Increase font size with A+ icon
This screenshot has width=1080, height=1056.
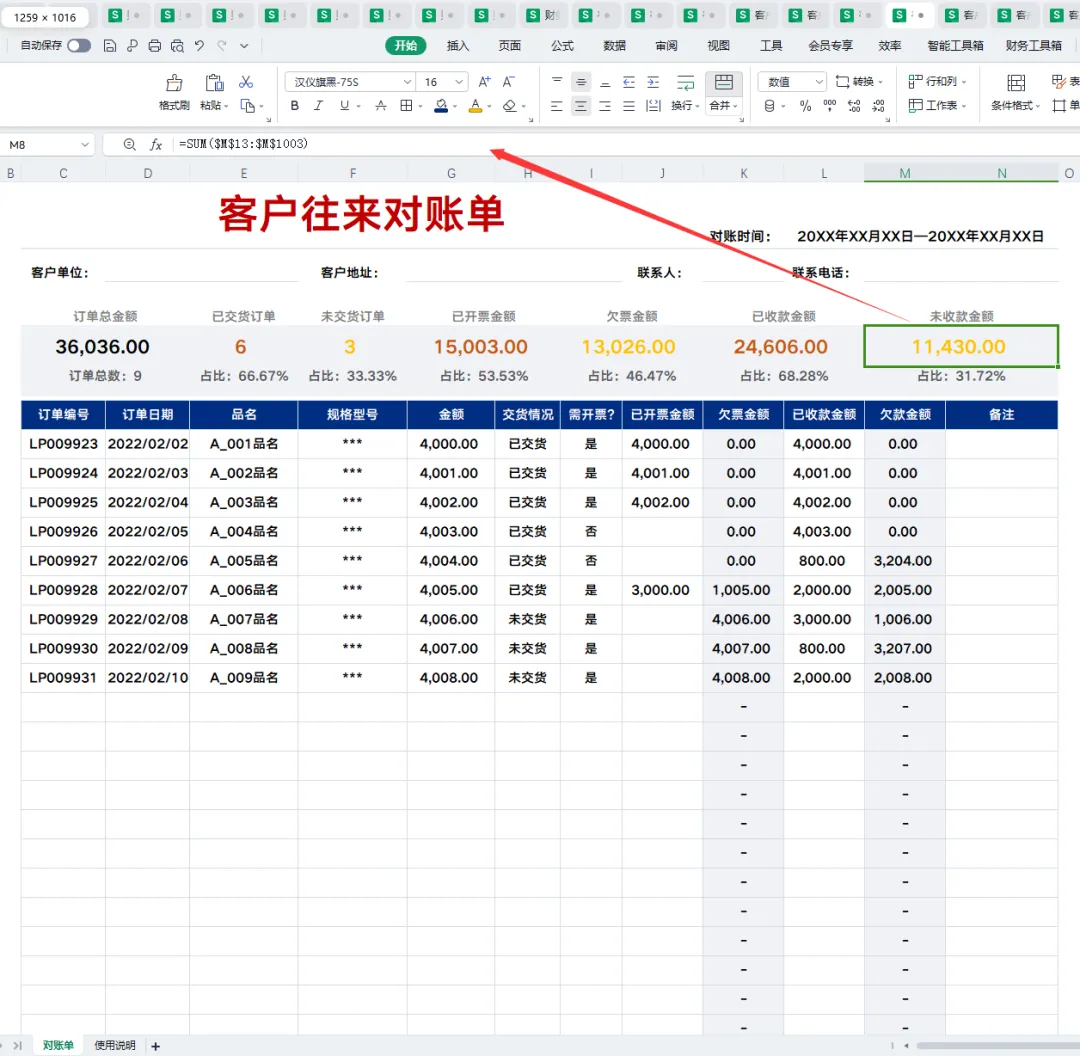point(485,81)
